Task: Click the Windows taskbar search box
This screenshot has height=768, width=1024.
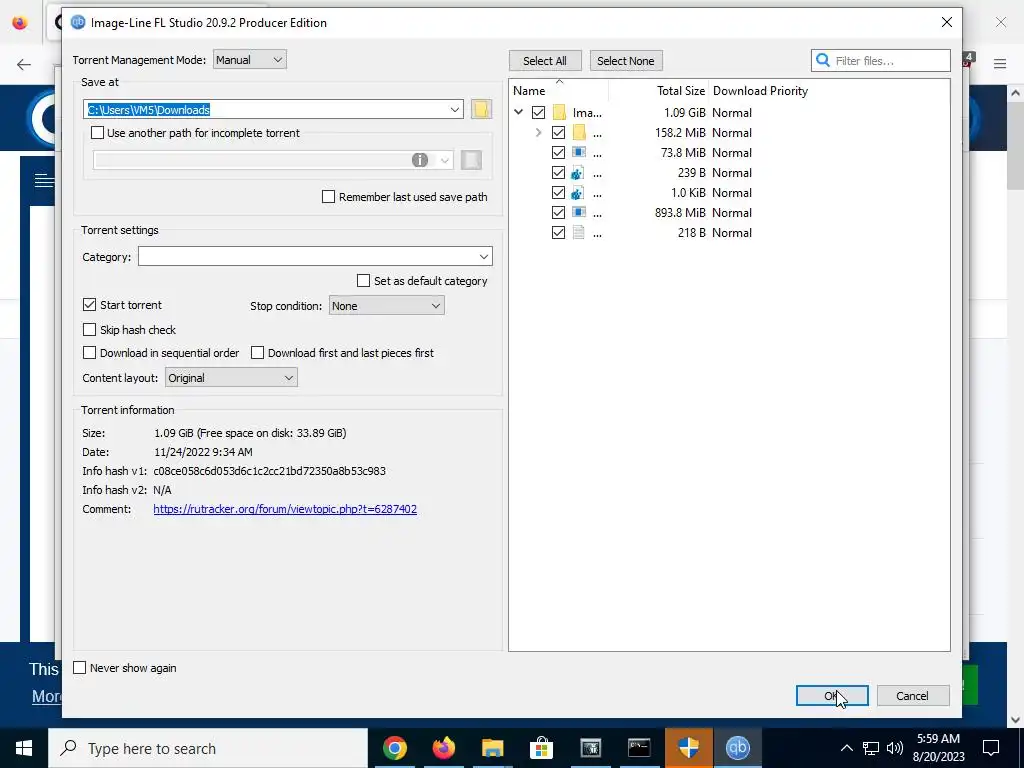Action: click(208, 748)
